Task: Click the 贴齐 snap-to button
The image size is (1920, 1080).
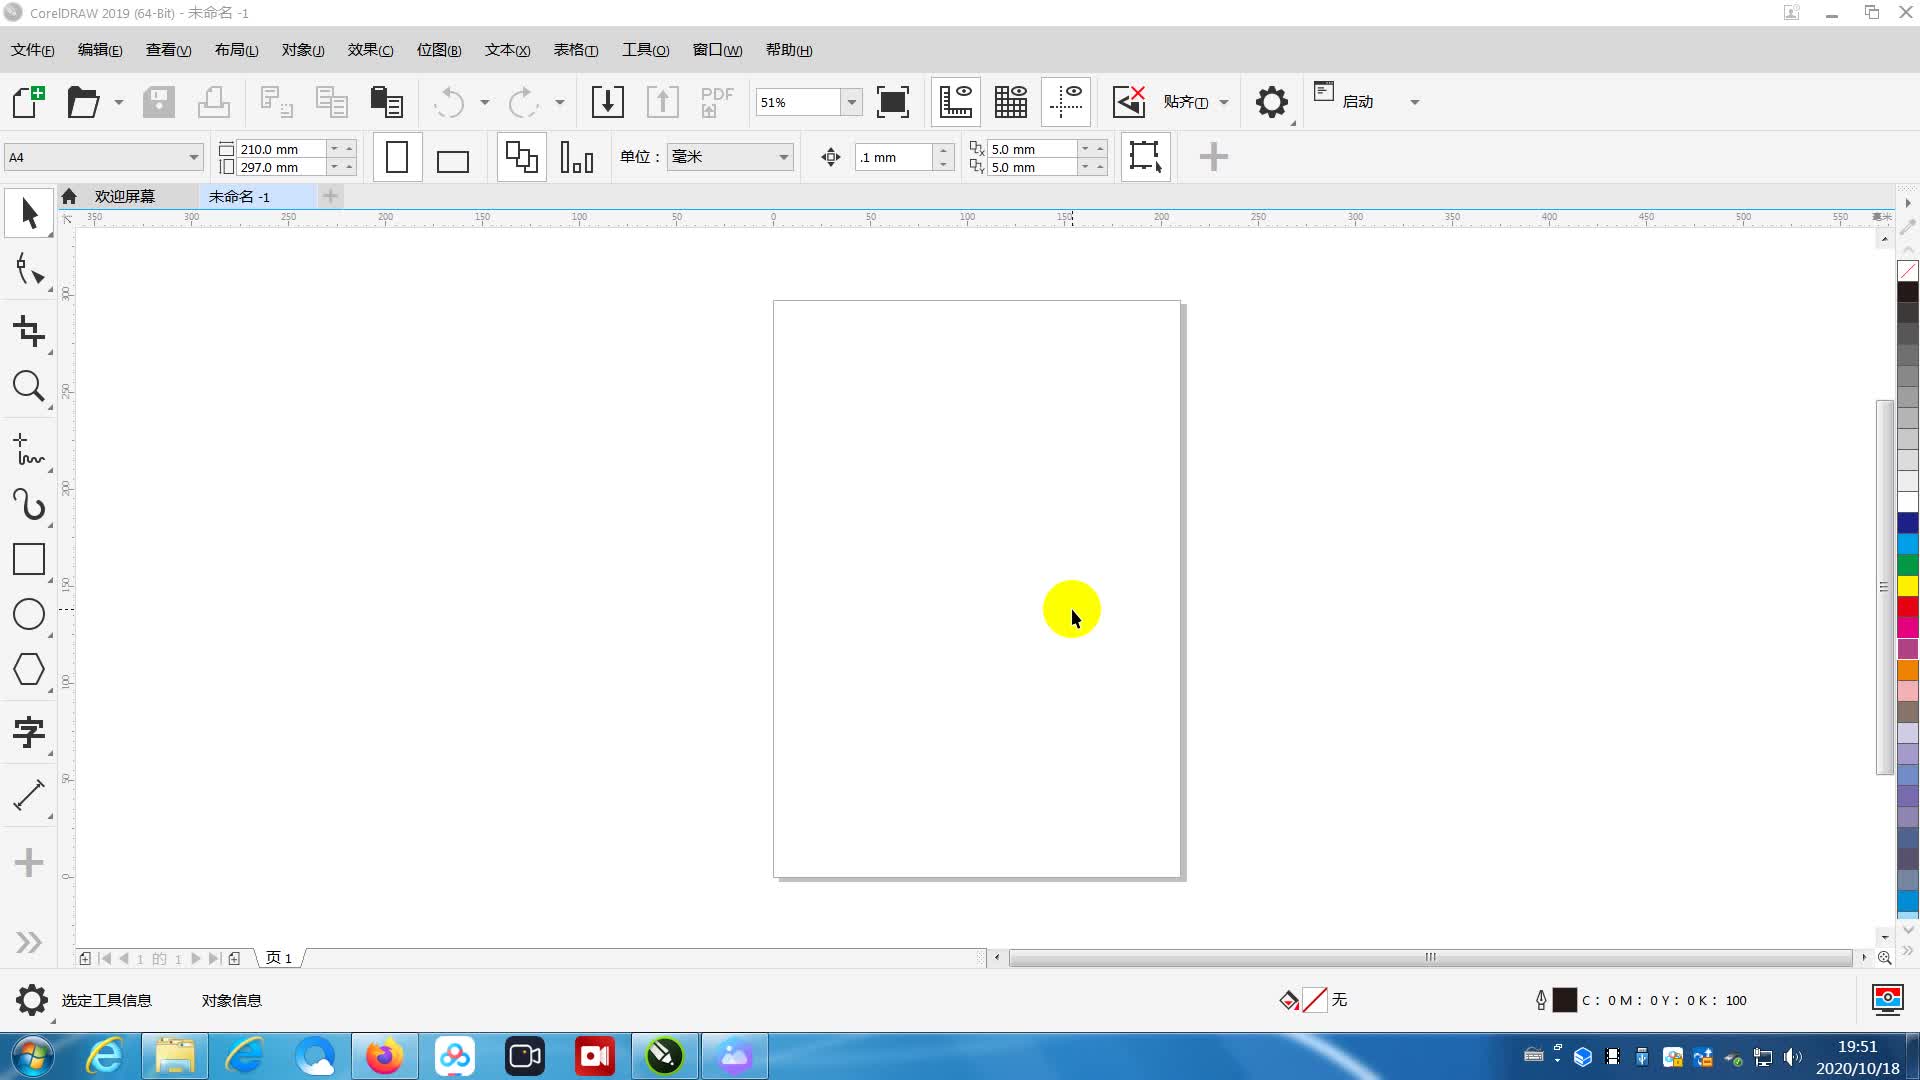Action: (x=1185, y=102)
